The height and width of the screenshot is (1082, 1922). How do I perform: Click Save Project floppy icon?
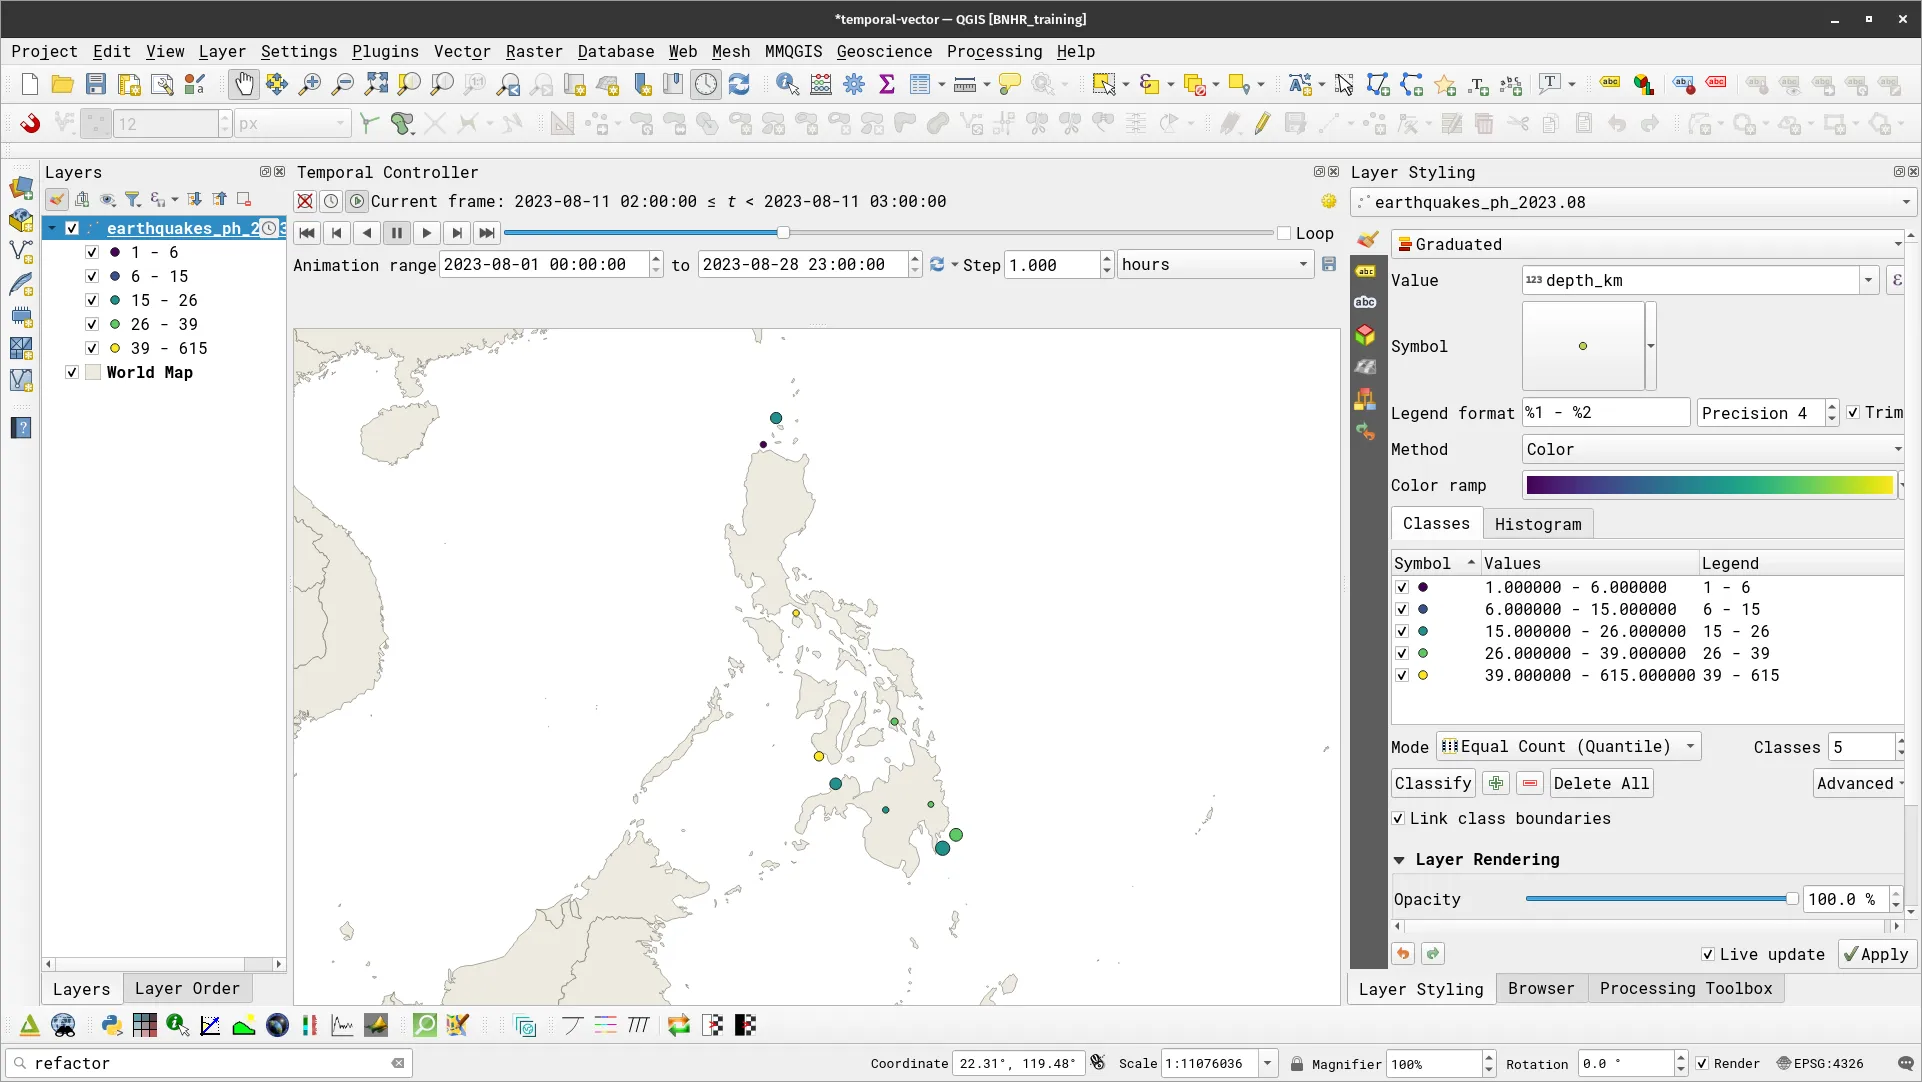[95, 85]
